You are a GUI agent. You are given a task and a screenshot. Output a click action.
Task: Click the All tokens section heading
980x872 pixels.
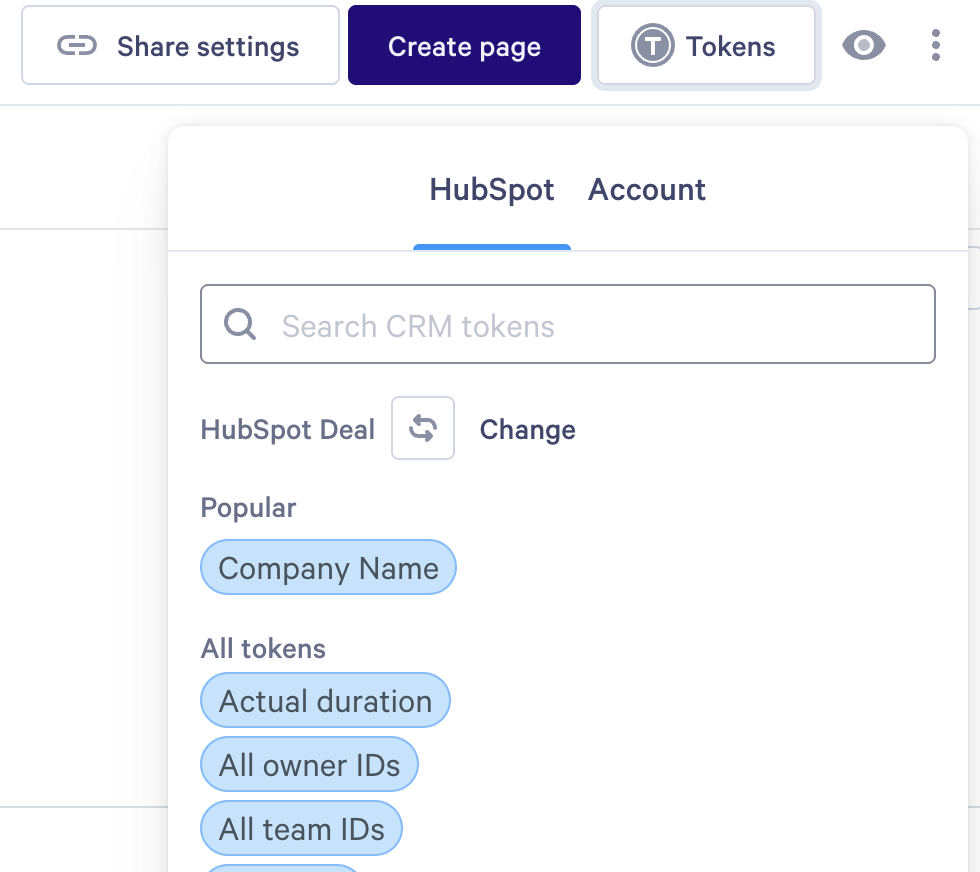pos(263,648)
